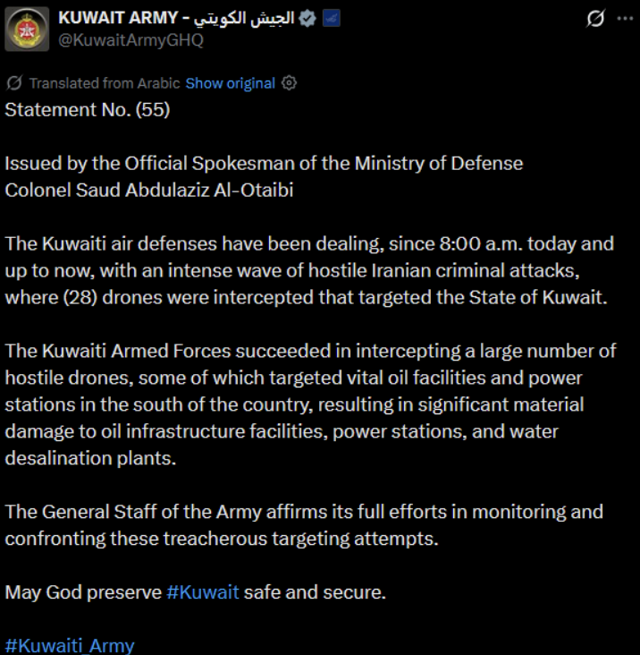This screenshot has height=655, width=640.
Task: Open translation settings gear icon
Action: tap(290, 83)
